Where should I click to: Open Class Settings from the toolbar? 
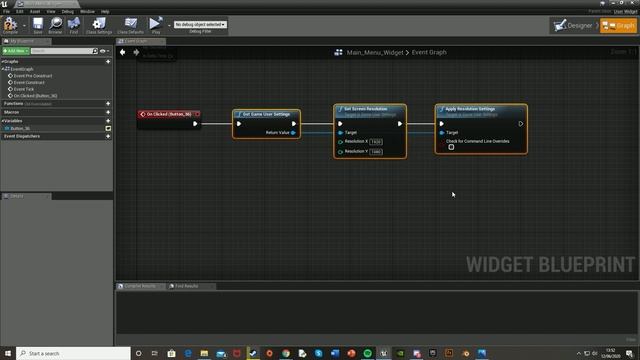pyautogui.click(x=99, y=24)
